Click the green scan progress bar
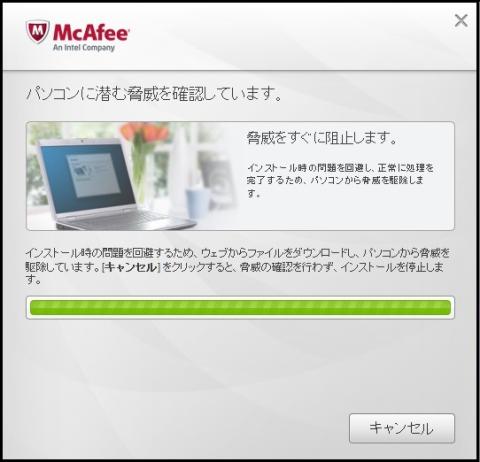Image resolution: width=480 pixels, height=462 pixels. click(x=240, y=307)
